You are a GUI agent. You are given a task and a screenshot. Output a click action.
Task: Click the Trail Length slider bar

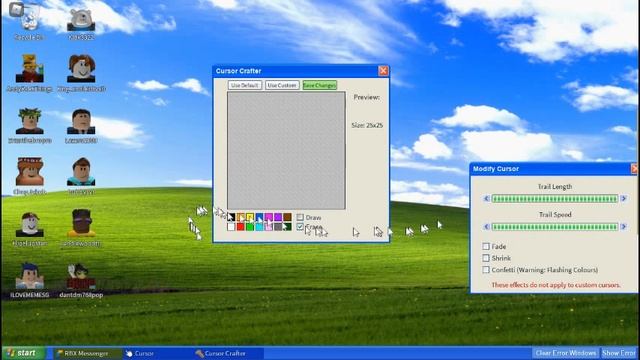click(x=555, y=199)
